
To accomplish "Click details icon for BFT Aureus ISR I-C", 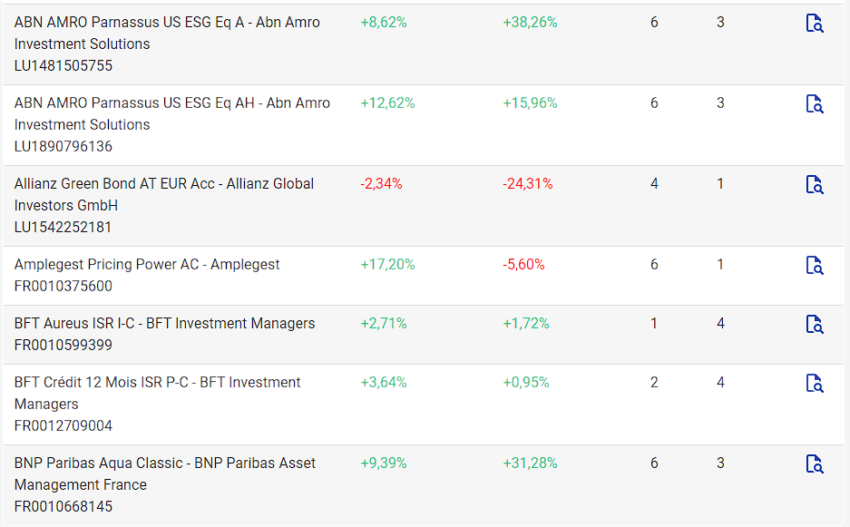I will [x=814, y=324].
